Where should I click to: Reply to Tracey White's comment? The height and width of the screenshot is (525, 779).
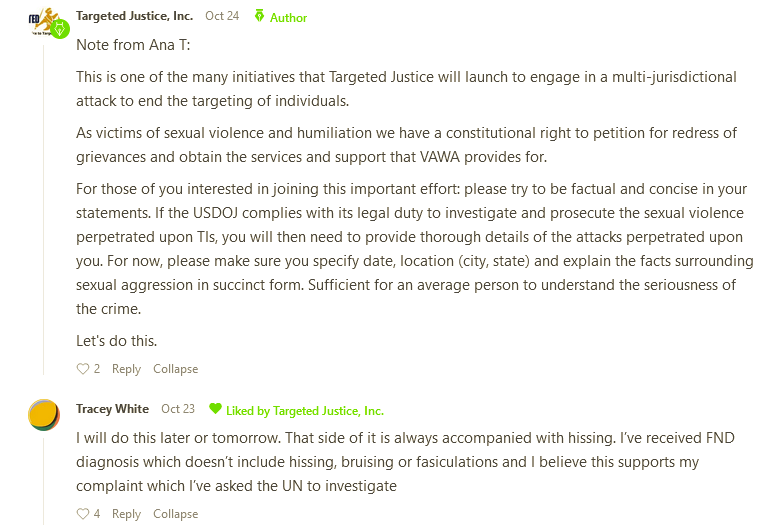pos(126,514)
